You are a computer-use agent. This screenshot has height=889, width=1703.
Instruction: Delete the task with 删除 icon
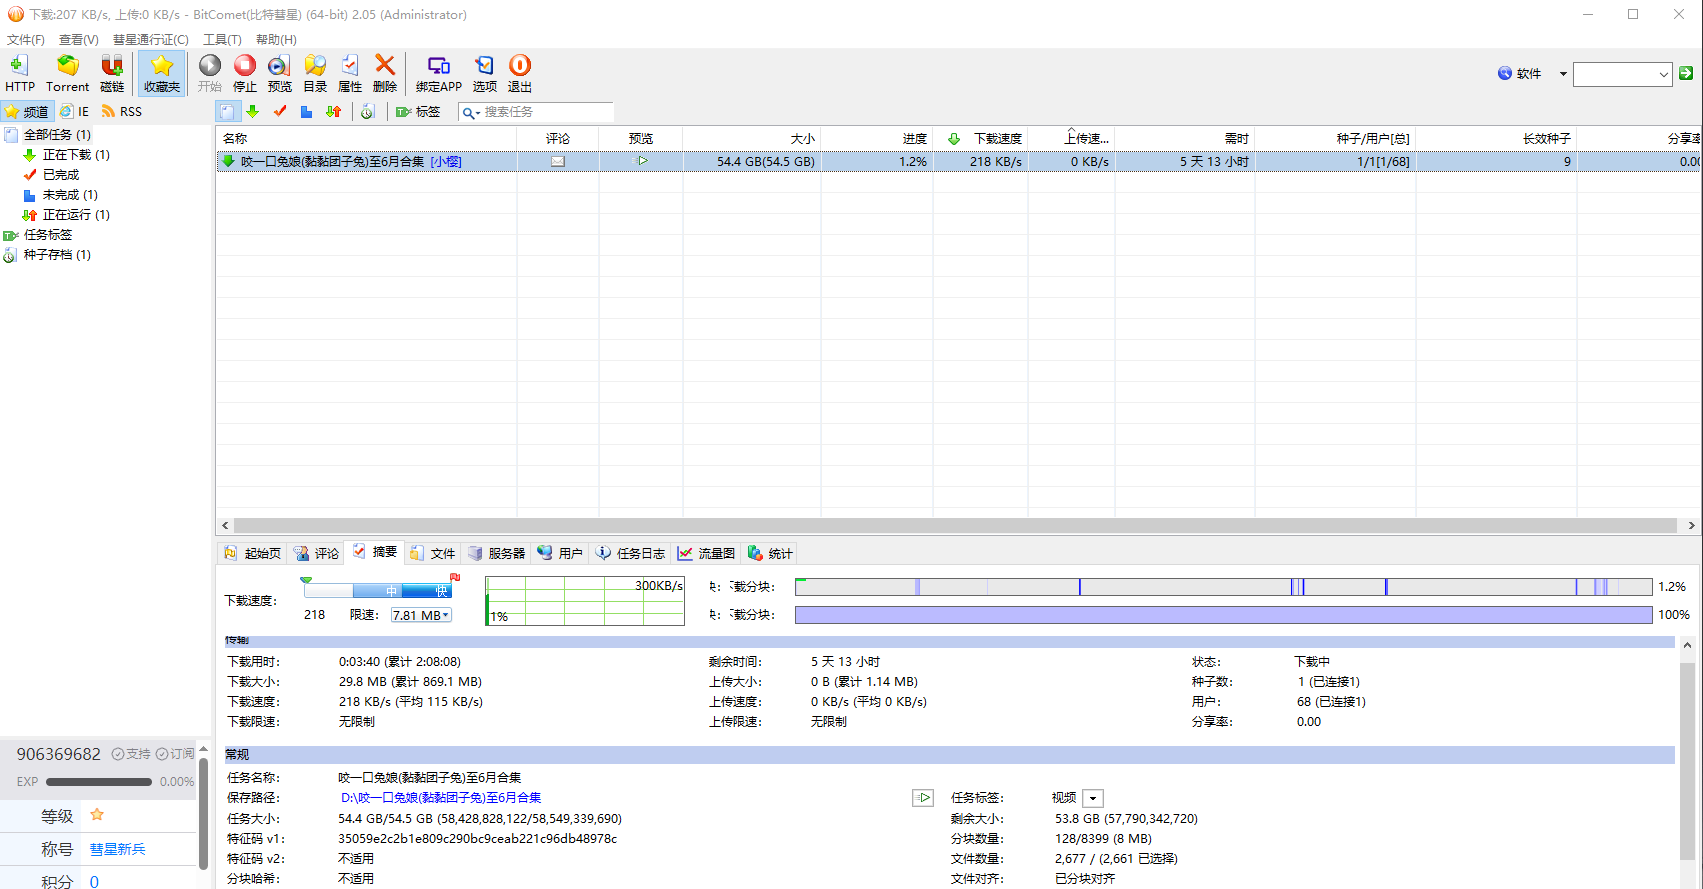point(385,73)
